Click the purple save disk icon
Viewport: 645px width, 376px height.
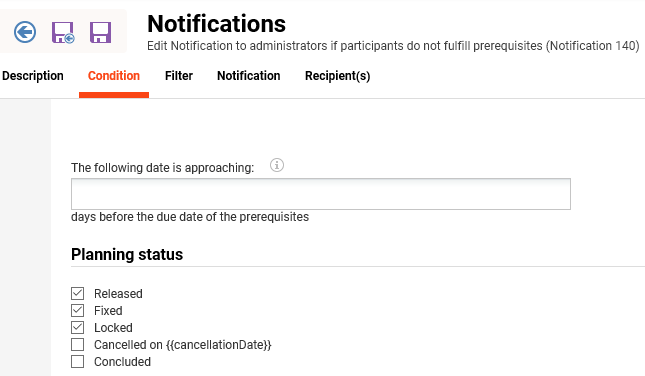coord(100,32)
